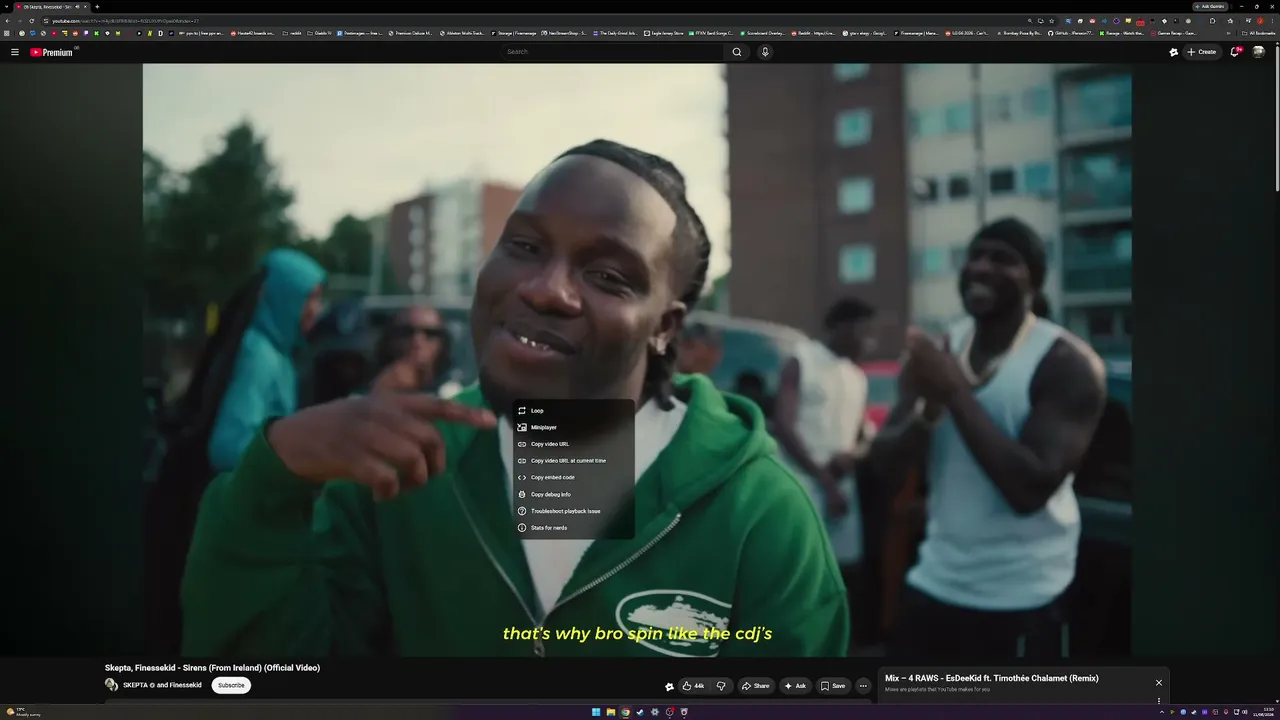Click the Ask button
Screen dimensions: 1280x720
[795, 686]
